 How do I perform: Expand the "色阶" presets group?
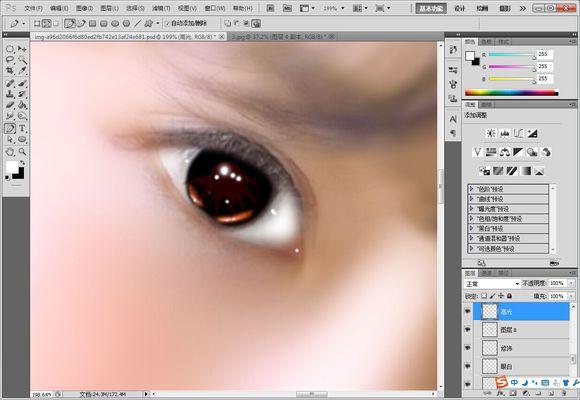(471, 189)
